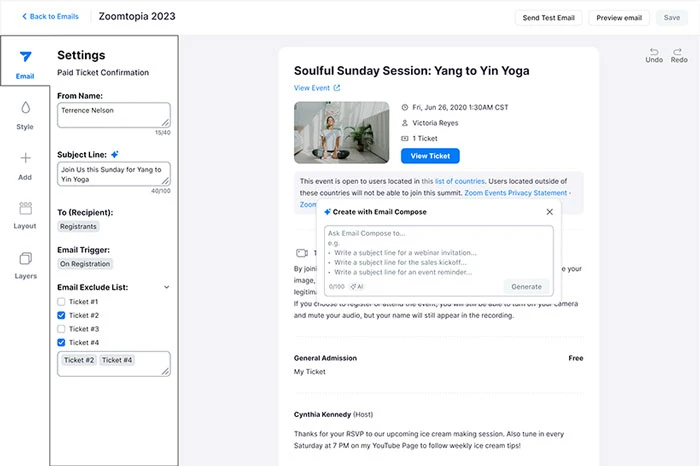Check the Ticket #3 checkbox

[62, 329]
